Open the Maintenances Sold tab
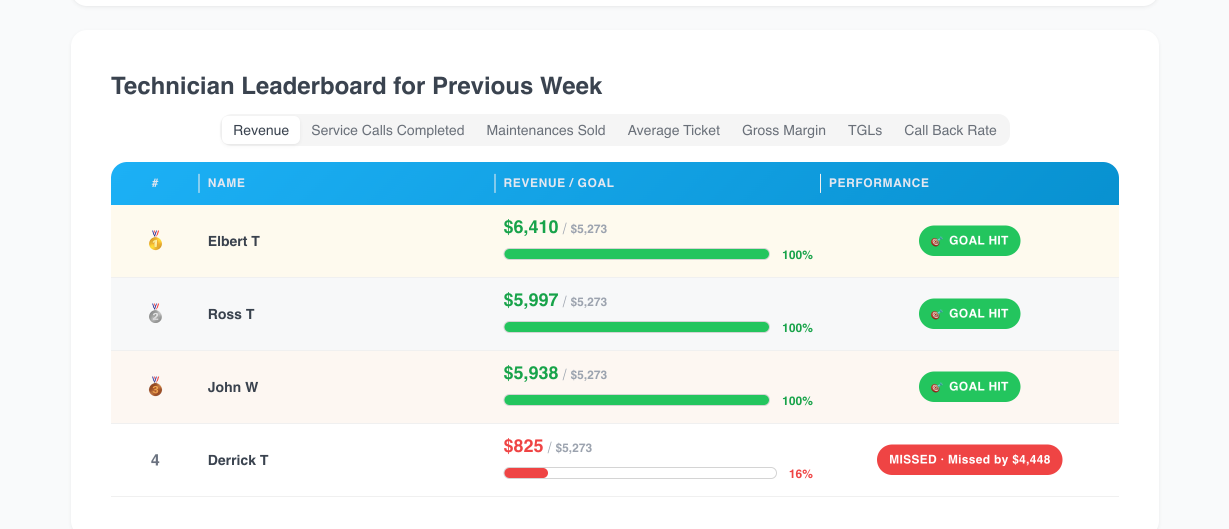 pyautogui.click(x=546, y=130)
